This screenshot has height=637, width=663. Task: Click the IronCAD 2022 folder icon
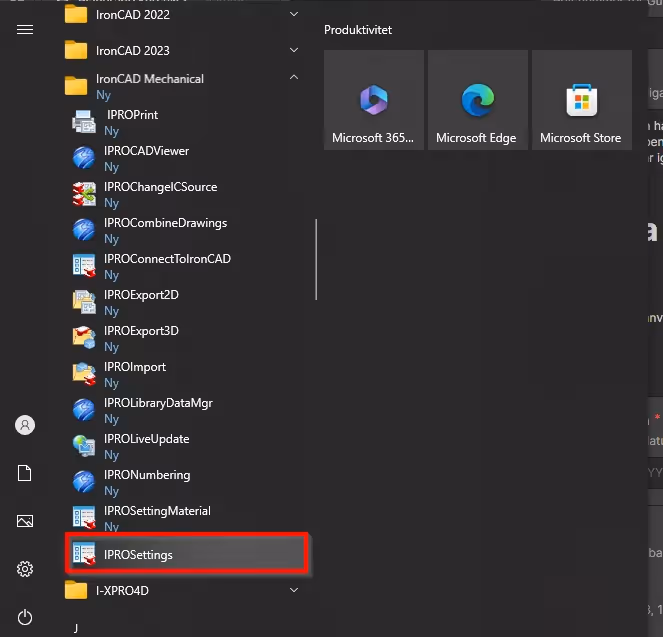76,14
